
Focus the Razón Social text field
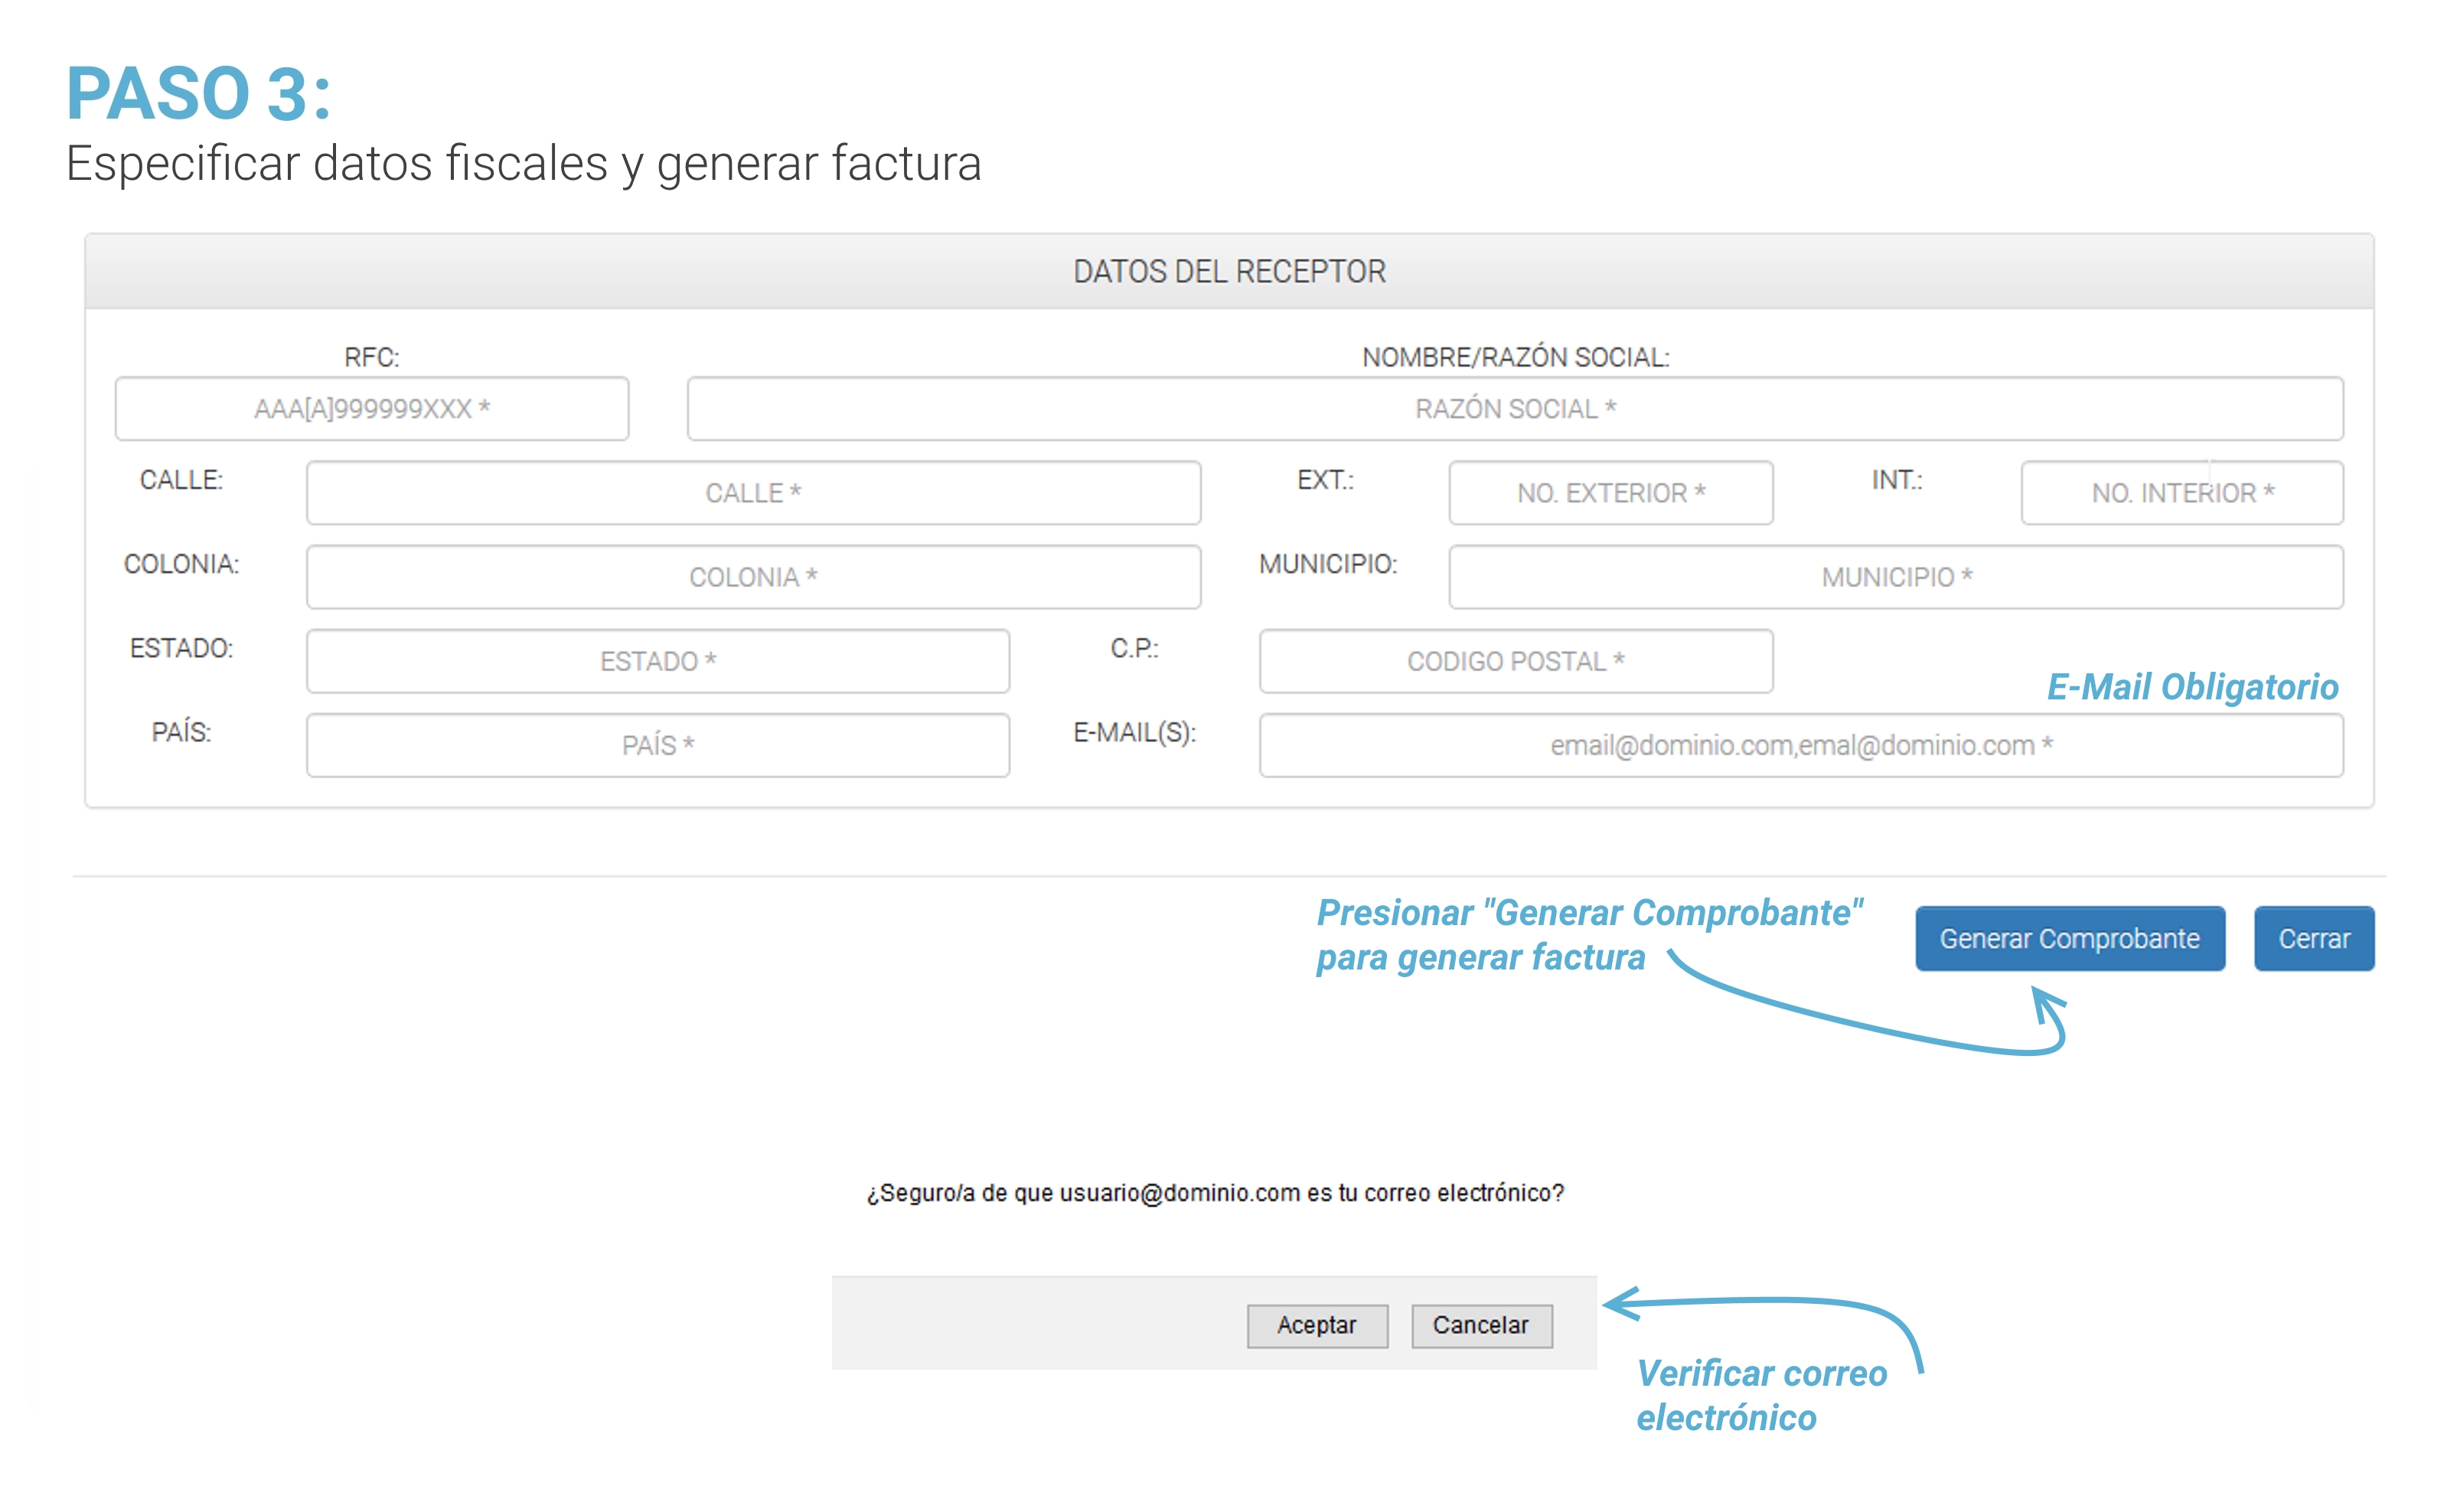[x=1514, y=408]
